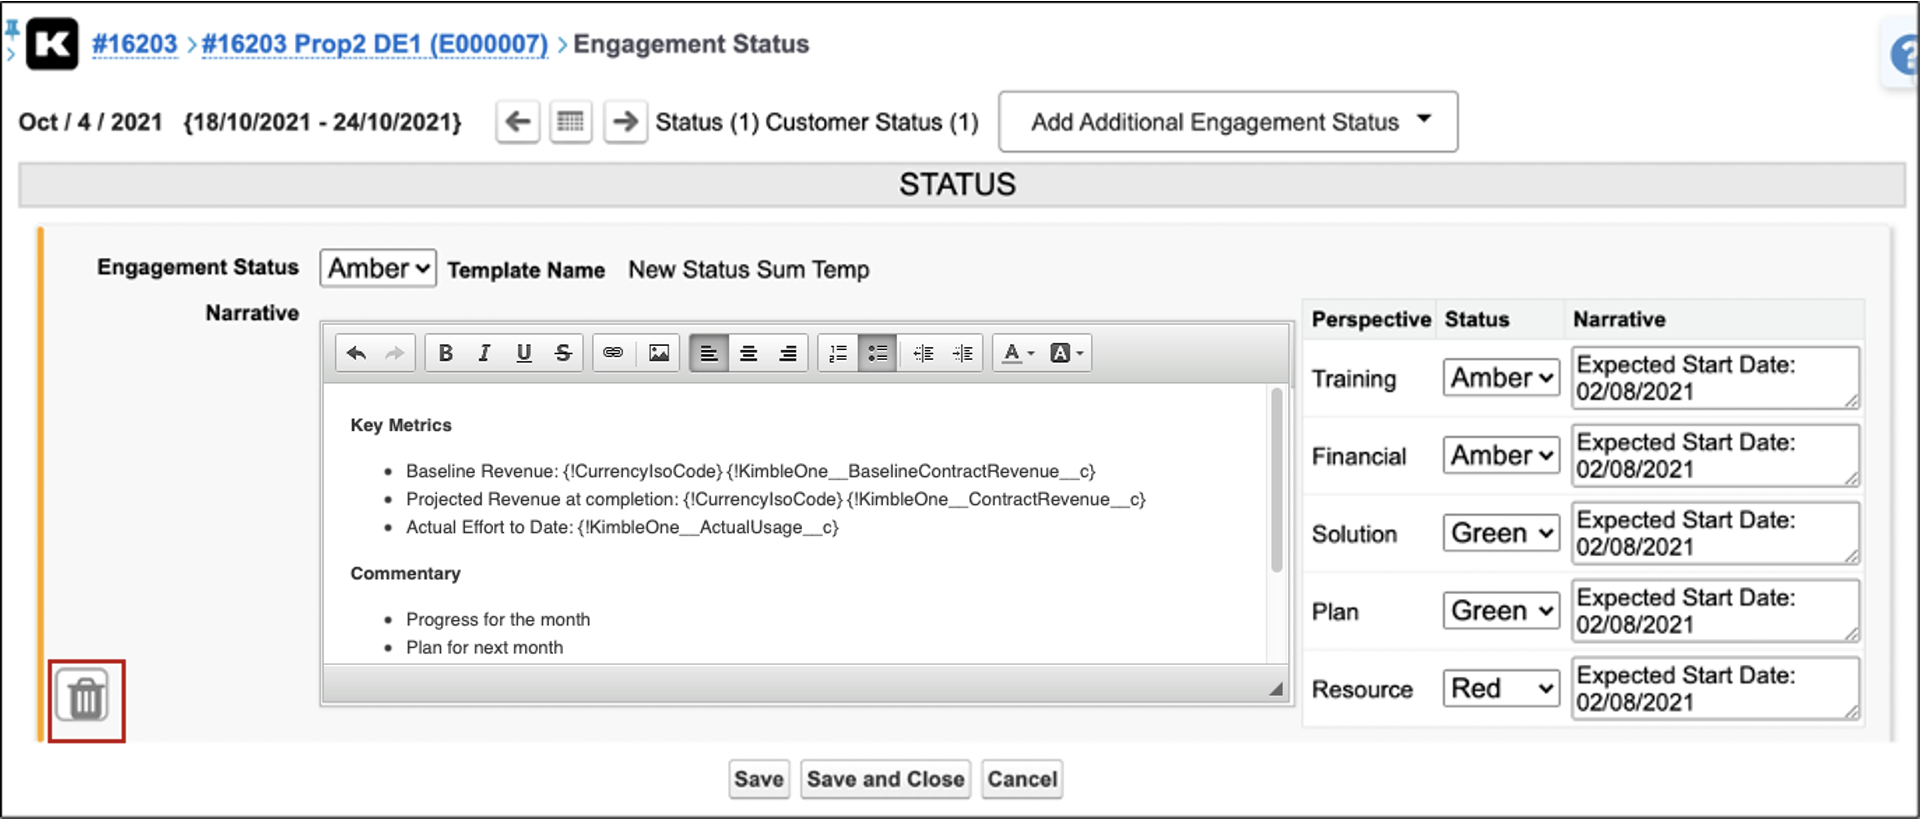Open the Plan perspective status dropdown
Image resolution: width=1920 pixels, height=820 pixels.
(1501, 611)
